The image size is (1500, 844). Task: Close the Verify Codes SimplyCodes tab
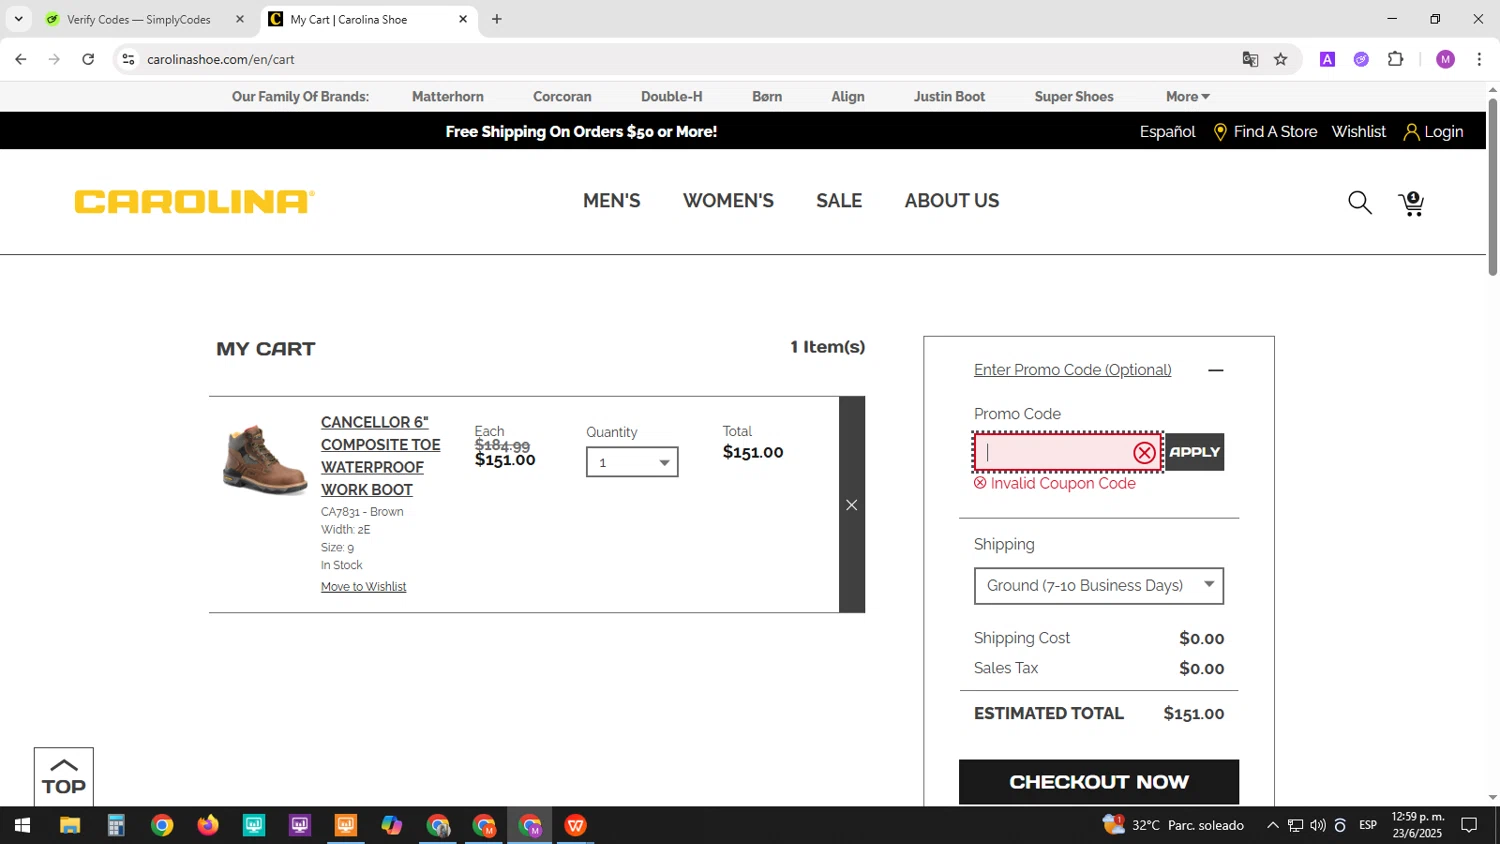pos(240,19)
